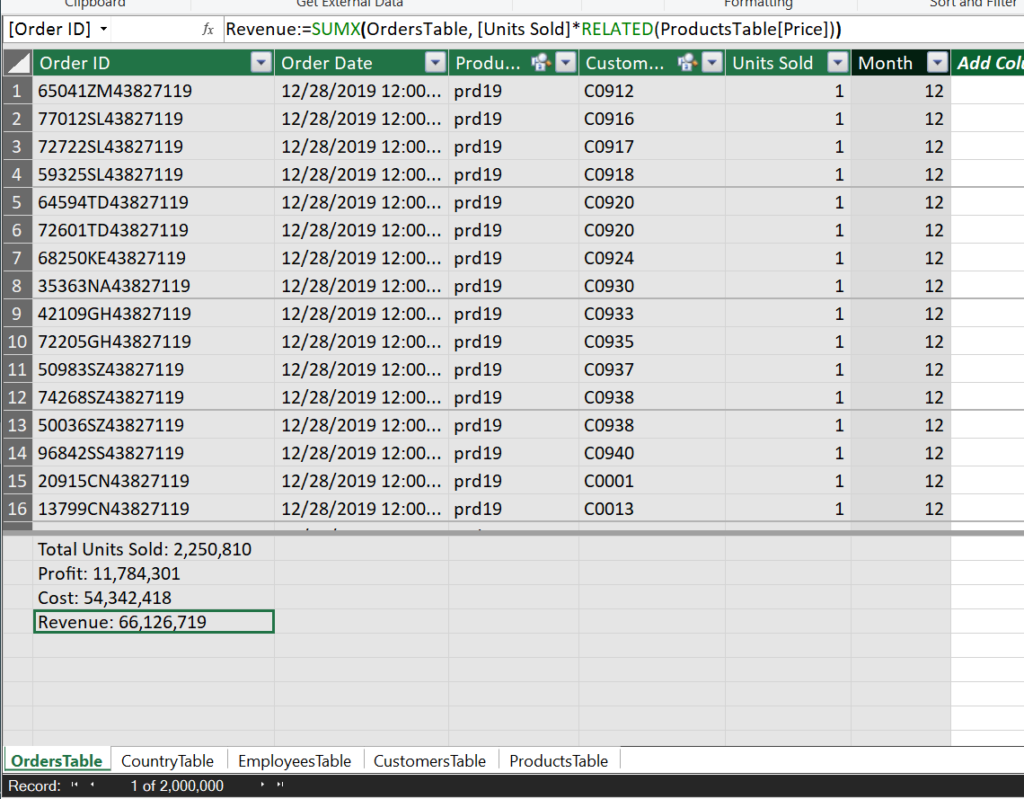Select row 5 by its row number
This screenshot has height=799, width=1024.
point(17,202)
